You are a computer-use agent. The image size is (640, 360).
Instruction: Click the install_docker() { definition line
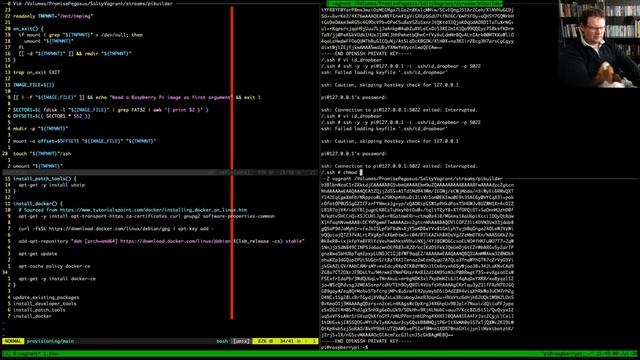38,204
